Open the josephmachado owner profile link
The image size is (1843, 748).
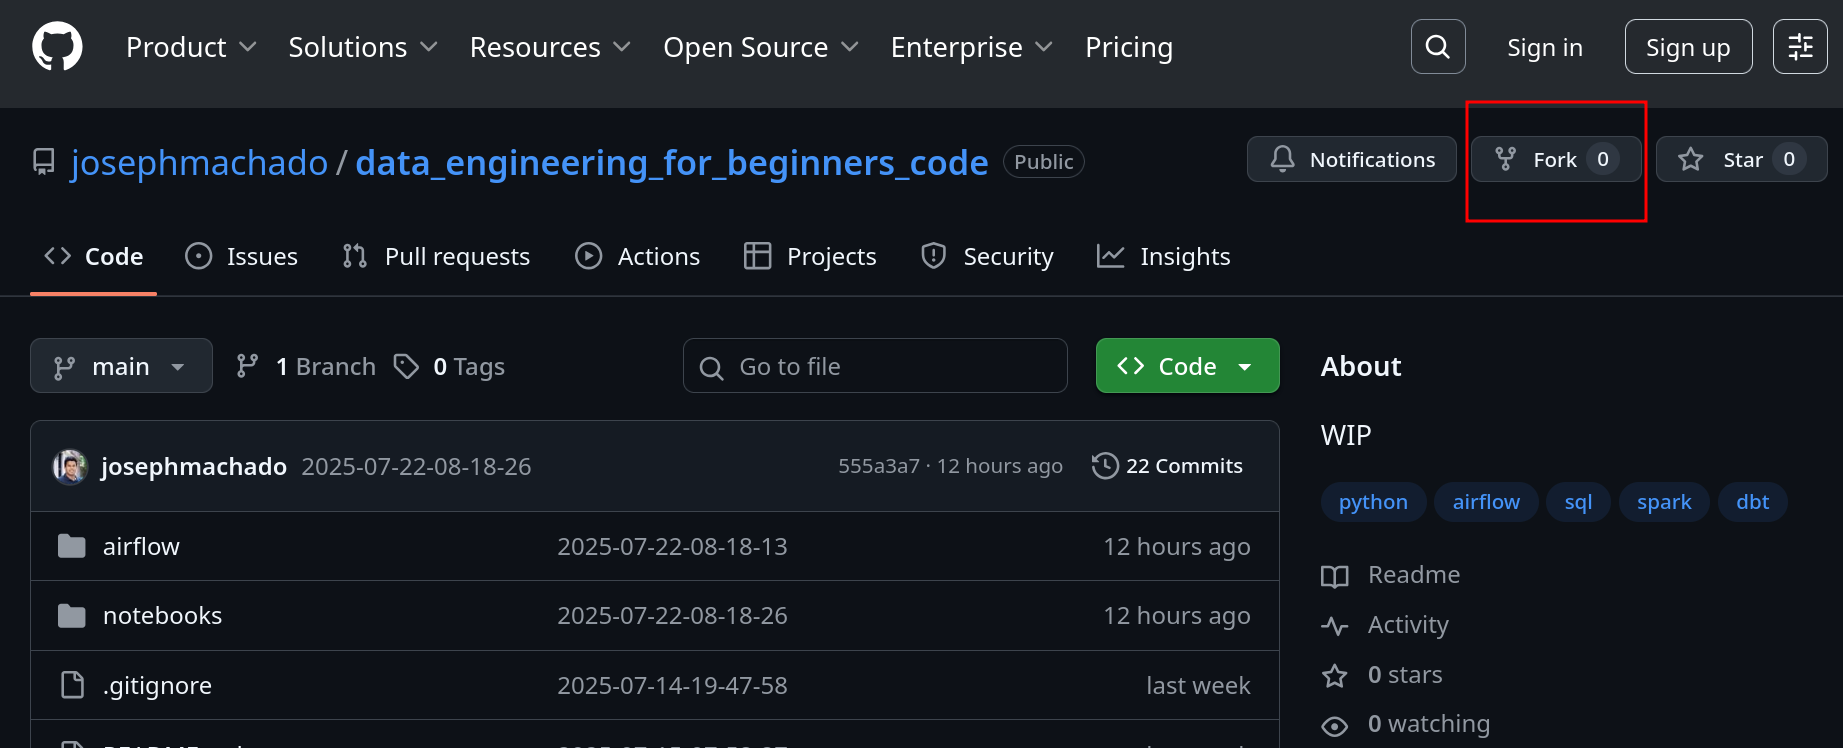[x=199, y=162]
